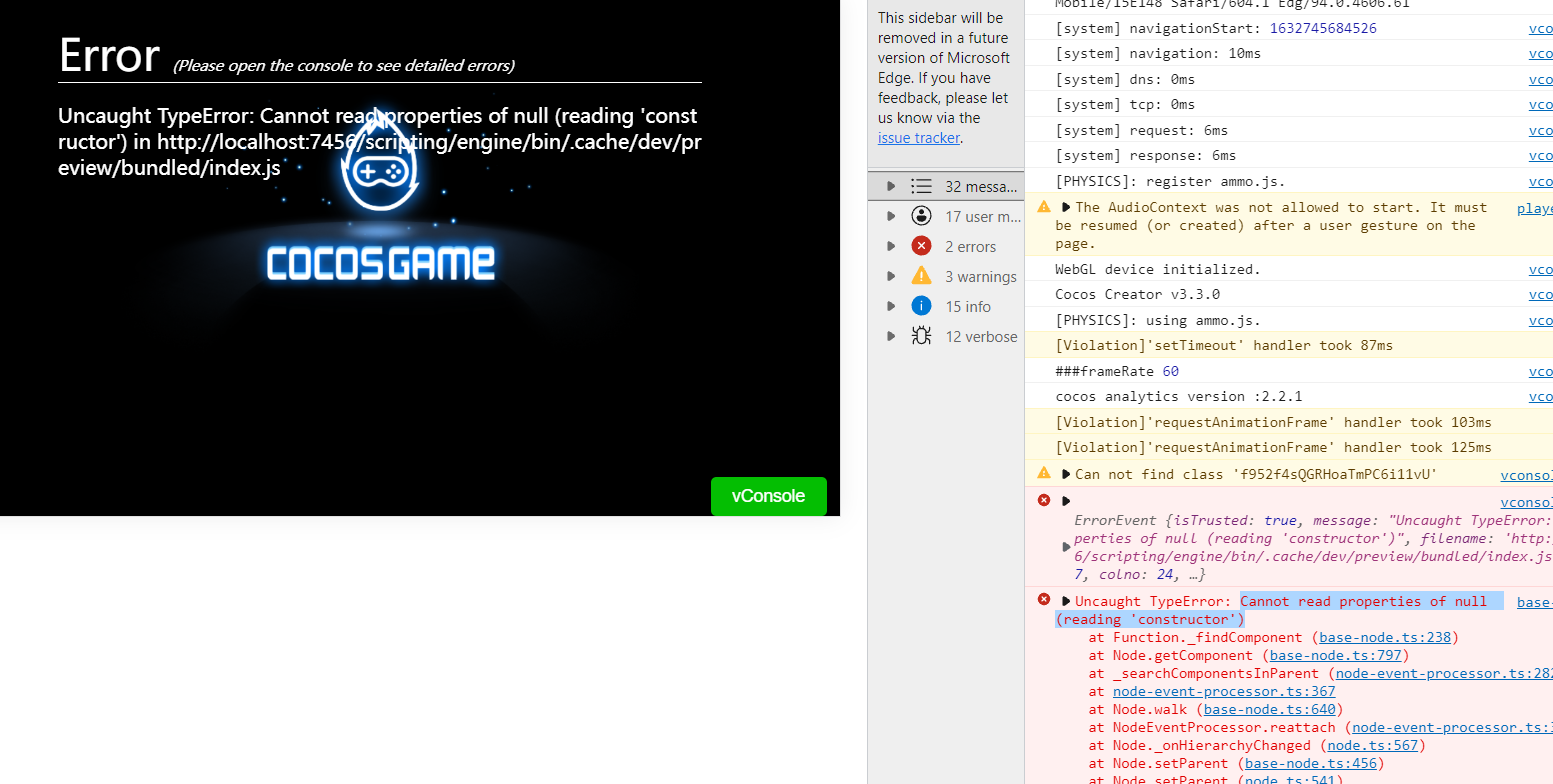The image size is (1553, 784).
Task: Click the bug icon beside 12 verbose
Action: tap(921, 336)
